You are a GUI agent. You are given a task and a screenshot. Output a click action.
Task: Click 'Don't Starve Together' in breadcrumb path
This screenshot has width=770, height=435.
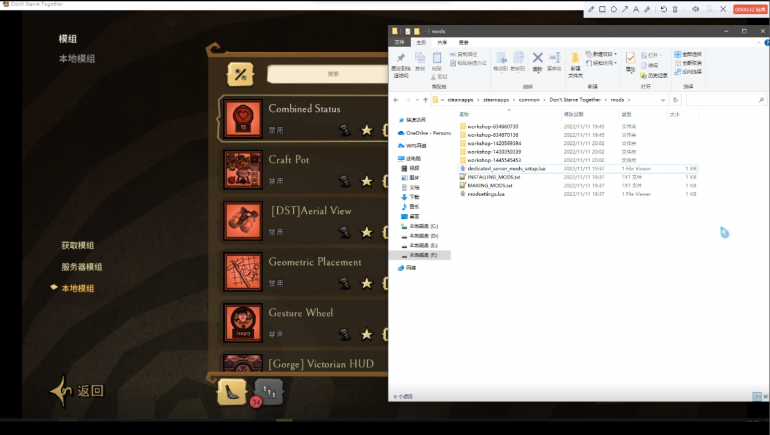tap(575, 100)
